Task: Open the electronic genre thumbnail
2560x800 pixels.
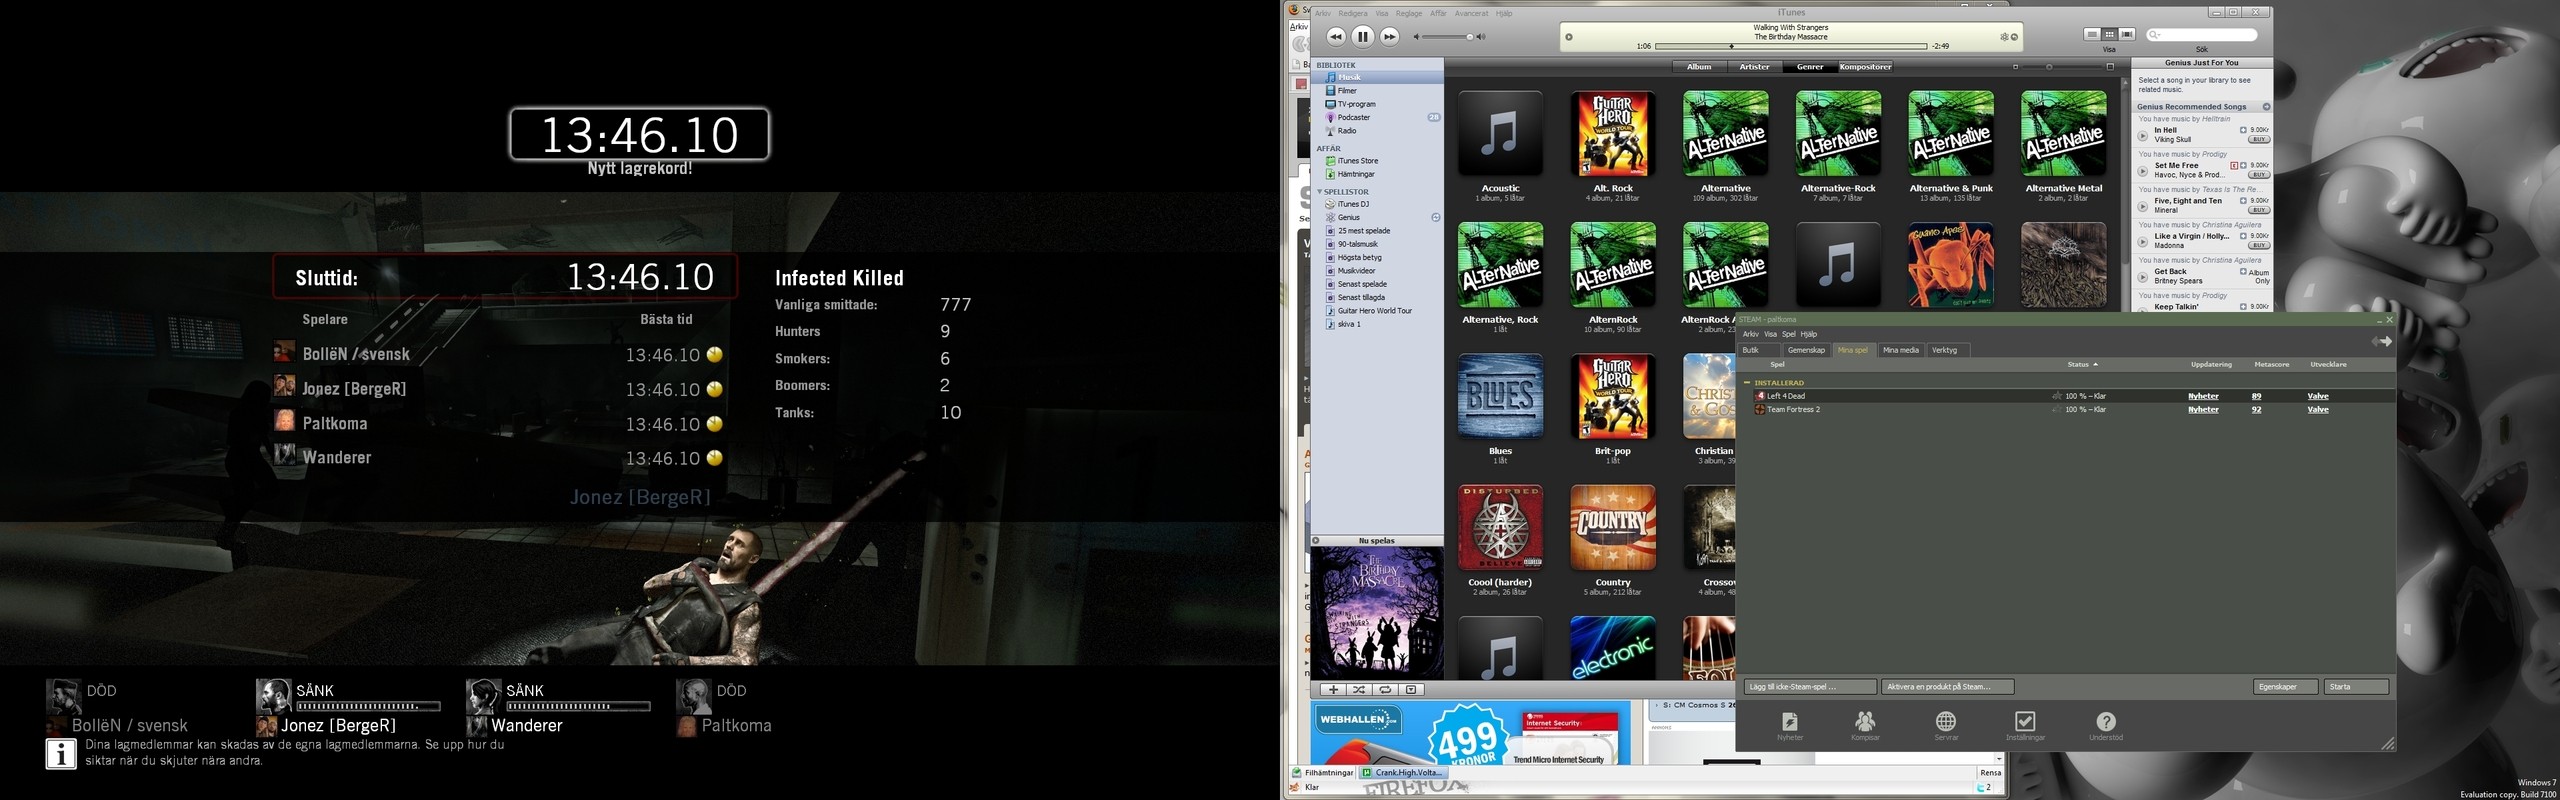Action: point(1613,648)
